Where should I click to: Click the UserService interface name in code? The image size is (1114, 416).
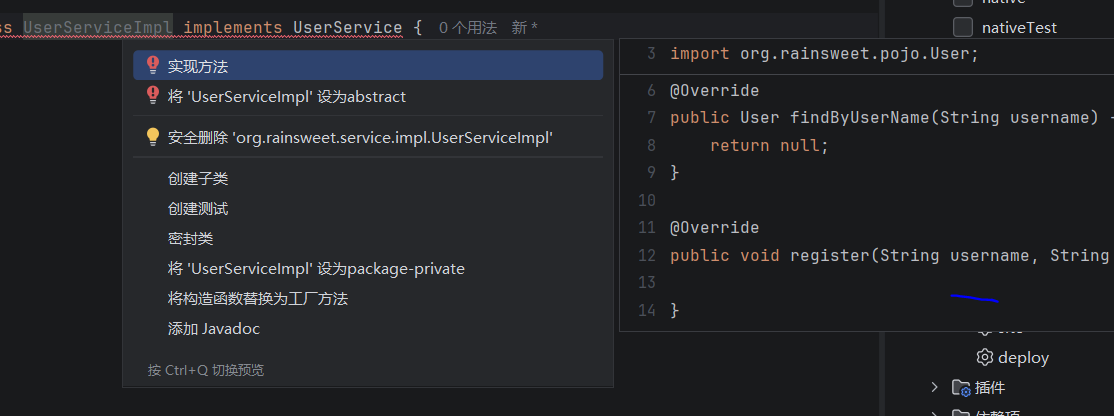(348, 28)
